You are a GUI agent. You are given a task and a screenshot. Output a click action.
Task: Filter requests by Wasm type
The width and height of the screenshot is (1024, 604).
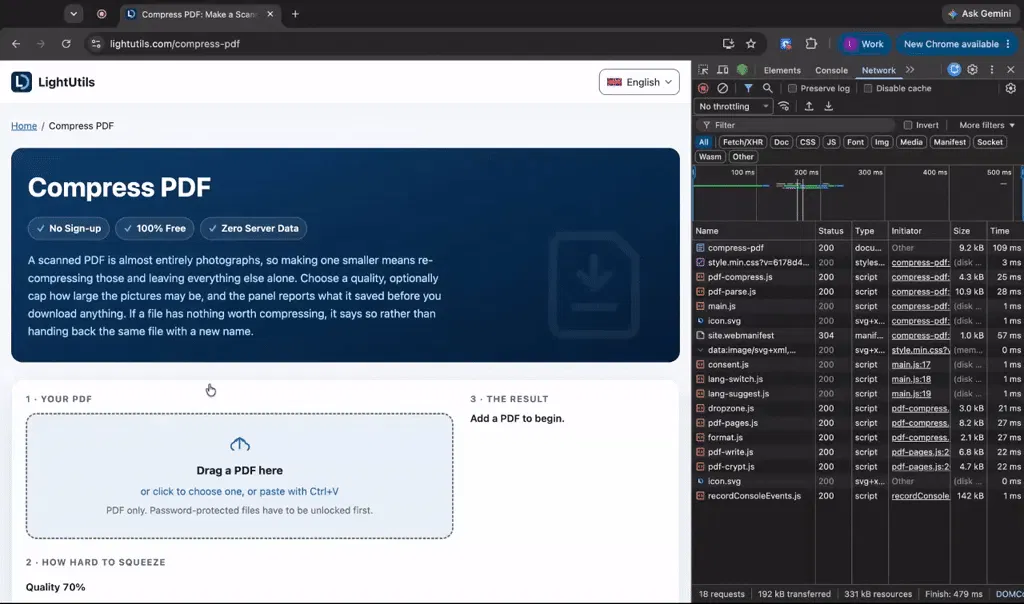click(710, 157)
